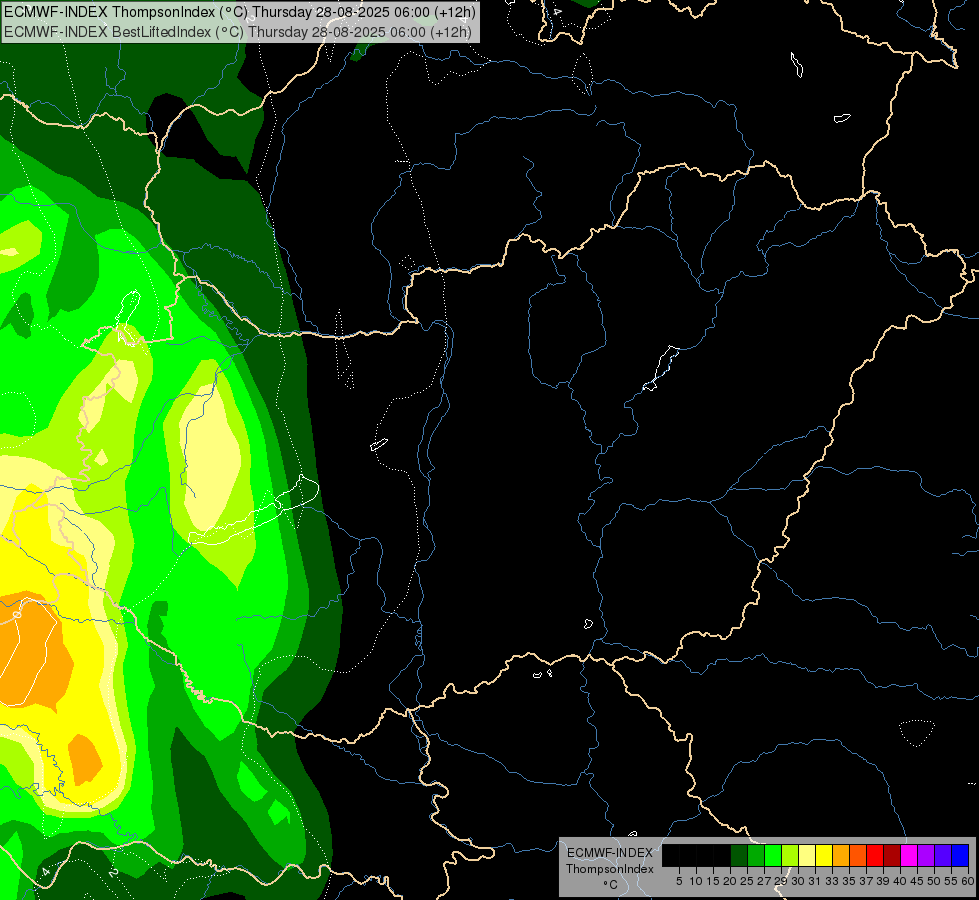Select the bright red 37–39 legend swatch
The height and width of the screenshot is (900, 979).
pyautogui.click(x=875, y=855)
